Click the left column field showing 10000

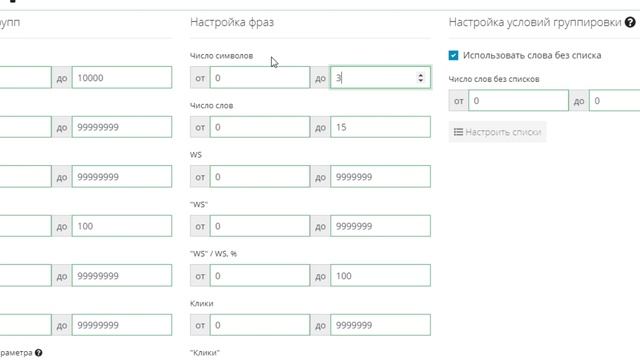(x=122, y=78)
